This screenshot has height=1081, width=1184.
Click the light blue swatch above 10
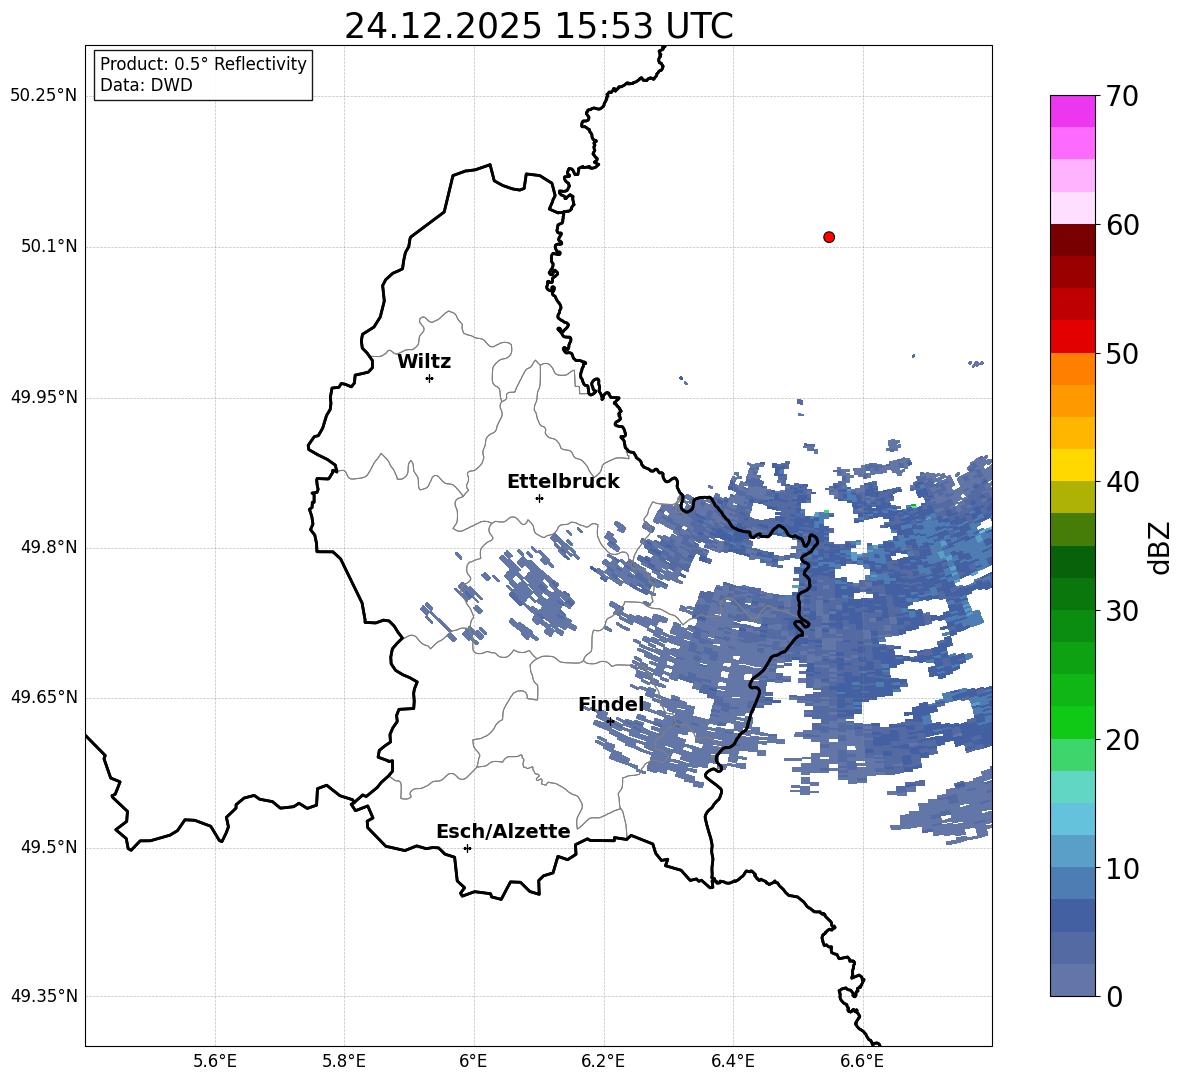(x=1072, y=819)
